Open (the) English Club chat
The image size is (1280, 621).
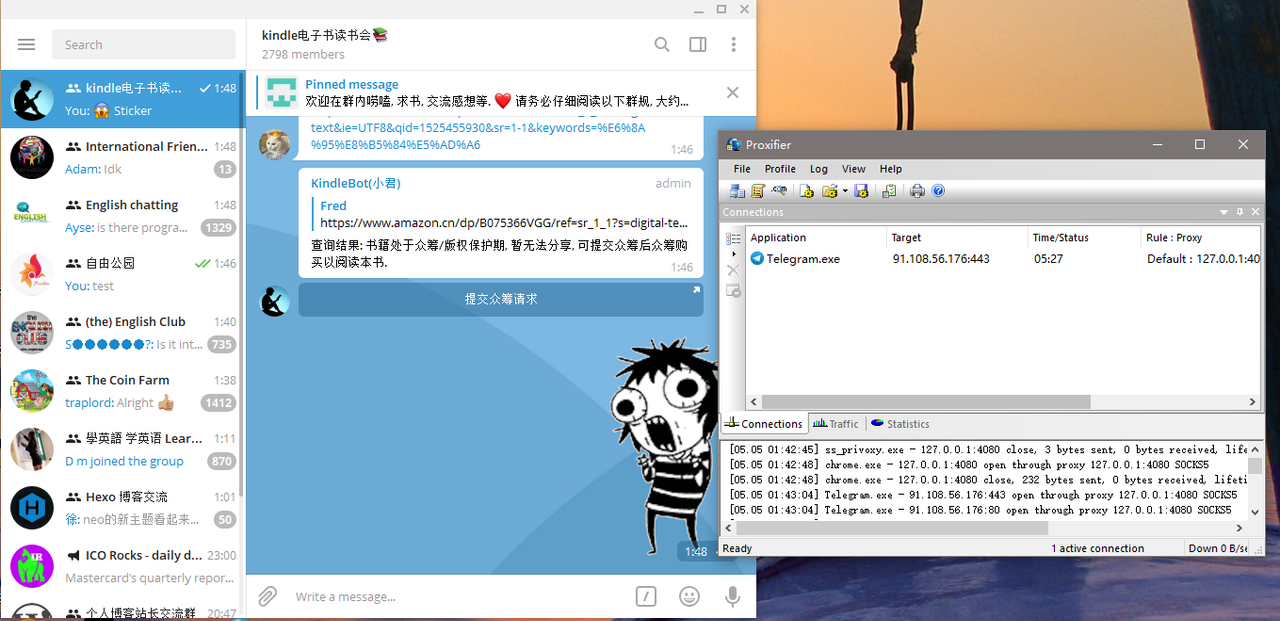coord(121,333)
